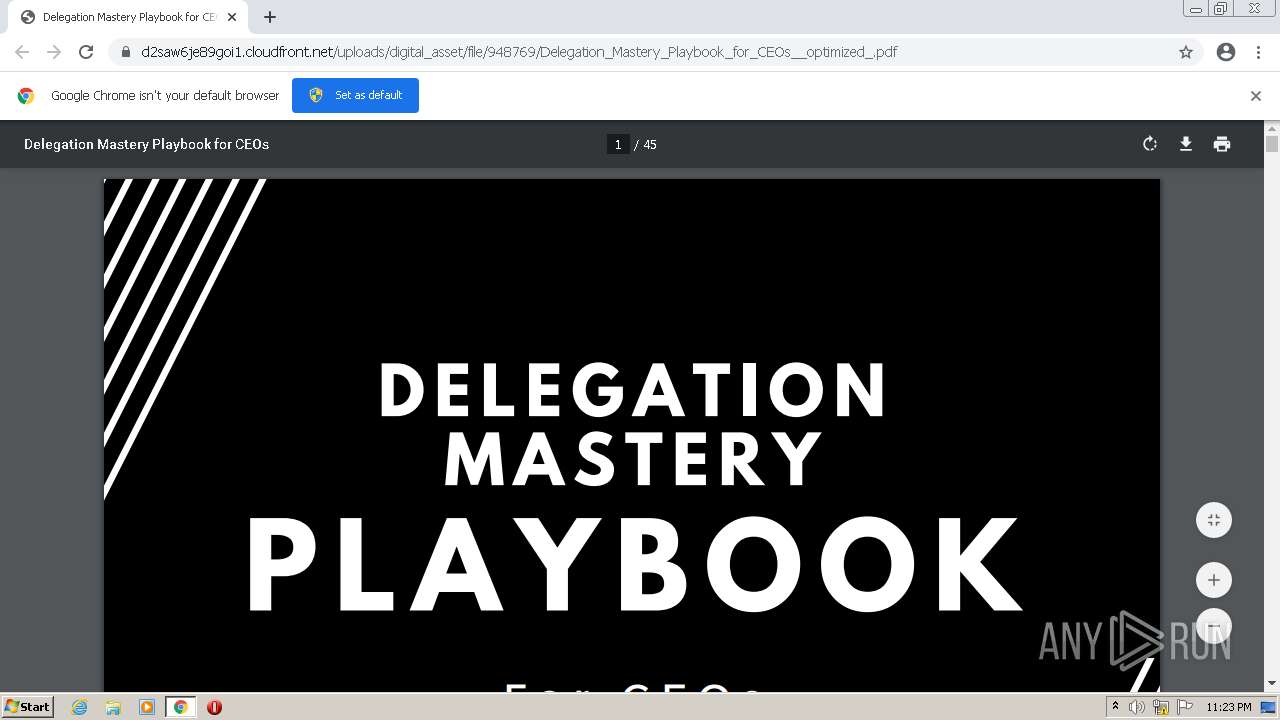Open the Windows Start menu
Viewport: 1280px width, 720px height.
[28, 707]
